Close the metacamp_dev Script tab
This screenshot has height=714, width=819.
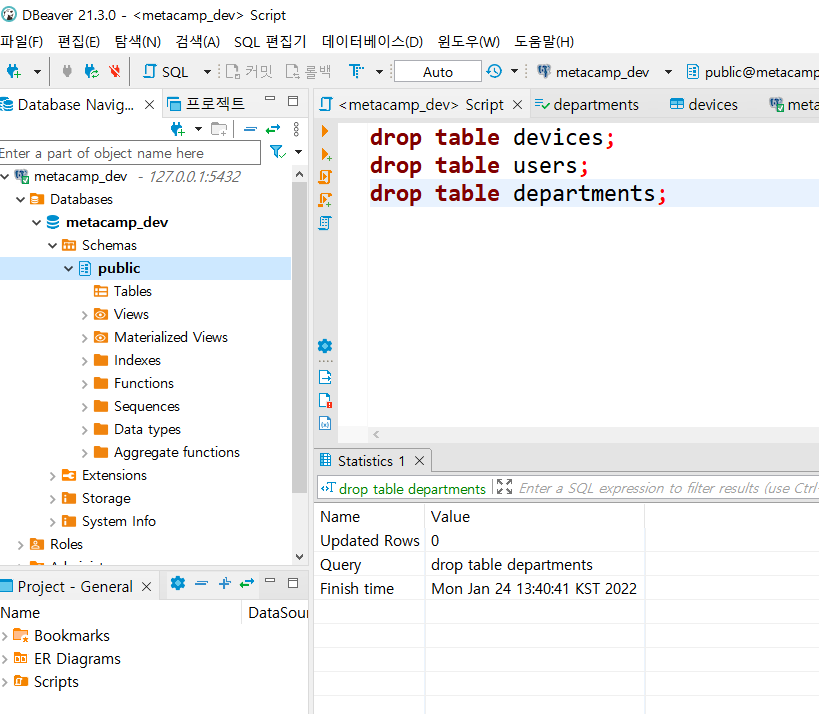pos(517,104)
